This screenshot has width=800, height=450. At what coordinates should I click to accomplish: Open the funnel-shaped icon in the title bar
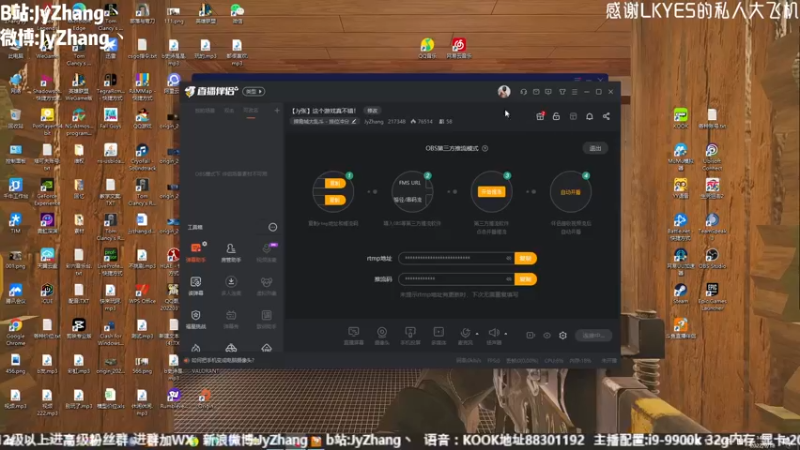tap(562, 92)
